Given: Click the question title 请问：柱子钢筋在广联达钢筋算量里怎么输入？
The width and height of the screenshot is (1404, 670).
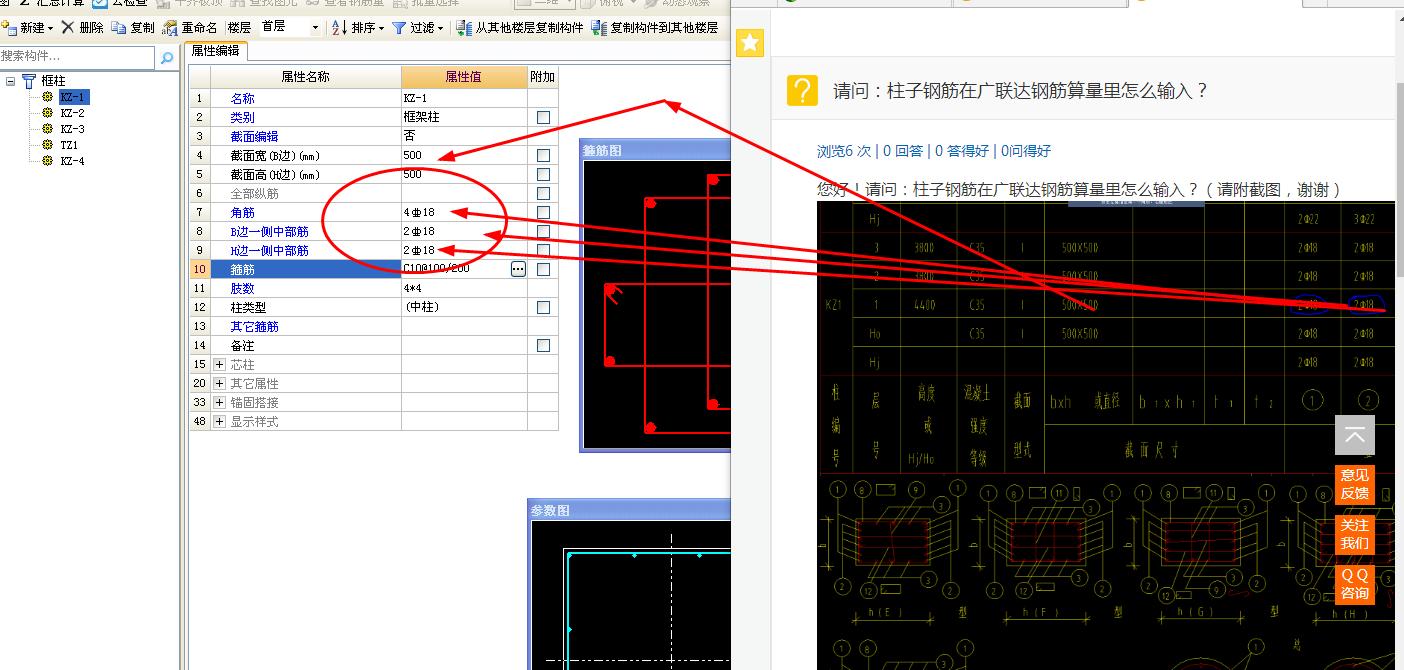Looking at the screenshot, I should pos(1021,91).
